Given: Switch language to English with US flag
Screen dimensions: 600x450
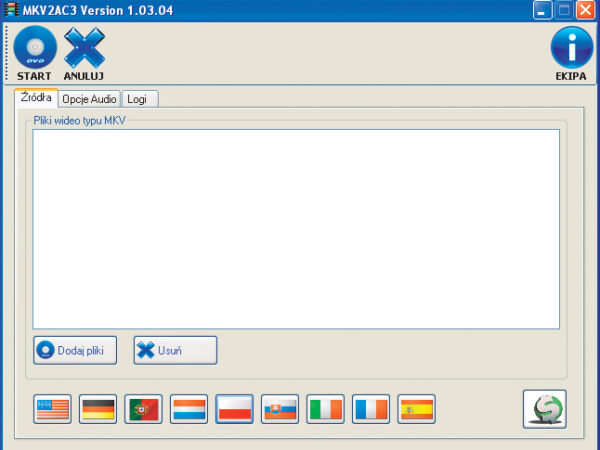Looking at the screenshot, I should tap(52, 409).
